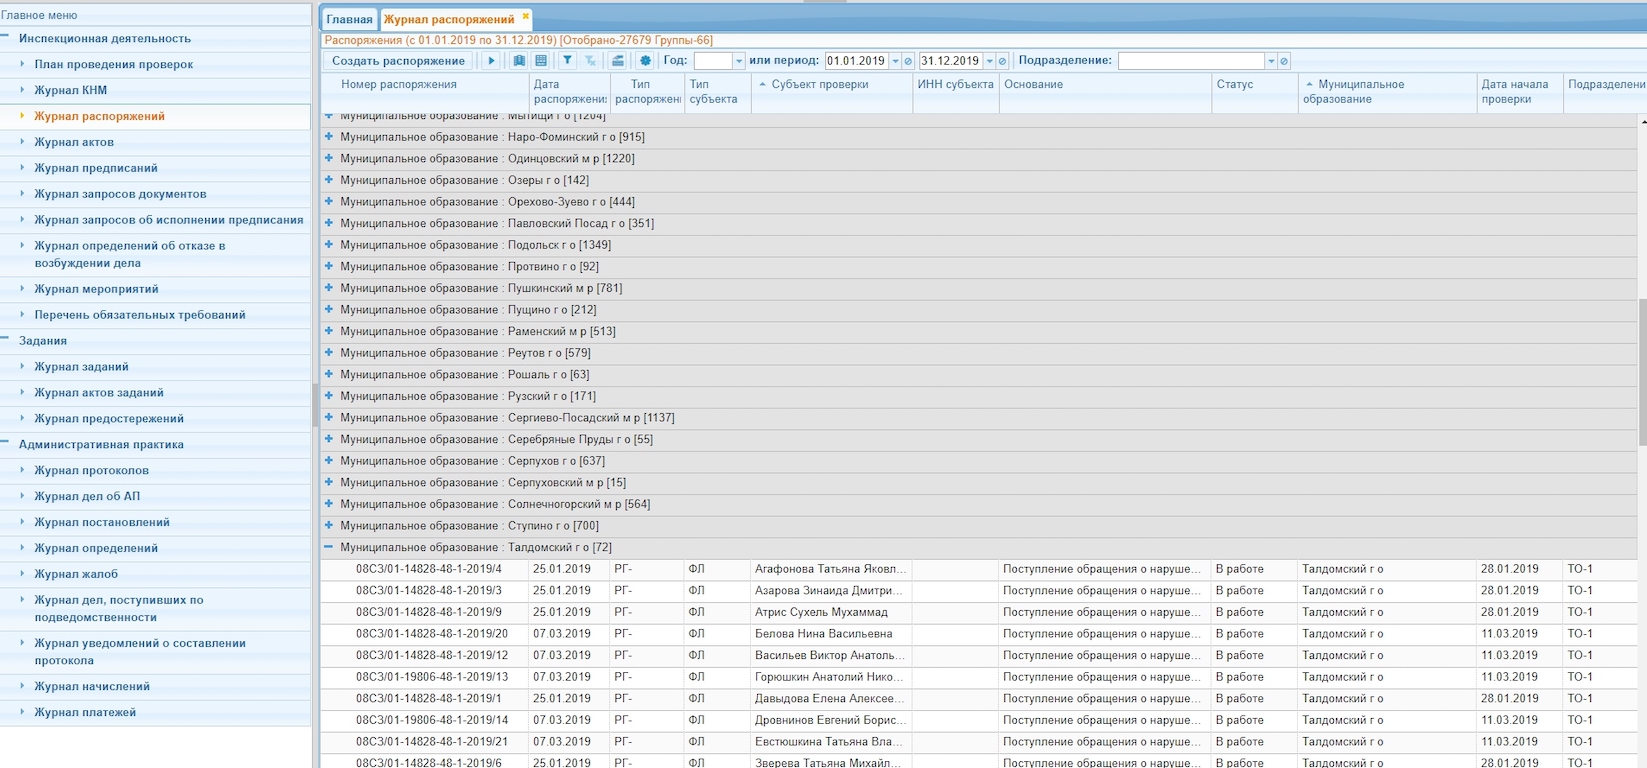Open end date 31.12.2019 calendar dropdown
This screenshot has width=1647, height=768.
989,61
